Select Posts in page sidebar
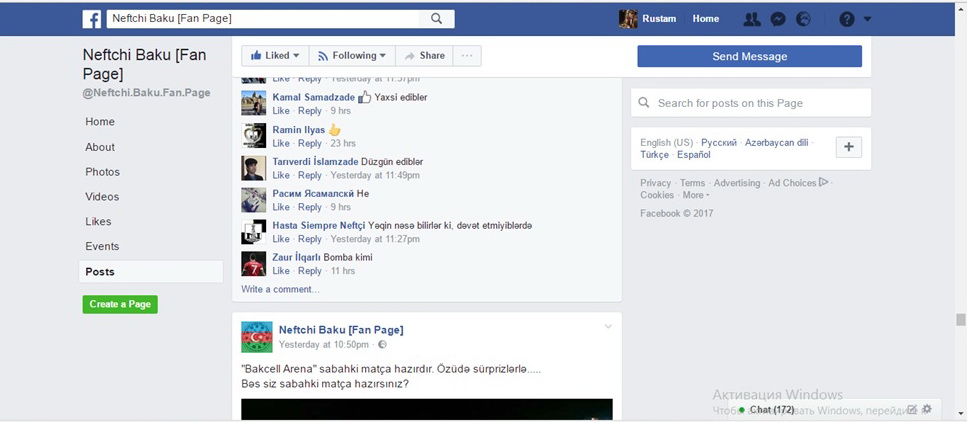The height and width of the screenshot is (422, 969). point(151,272)
